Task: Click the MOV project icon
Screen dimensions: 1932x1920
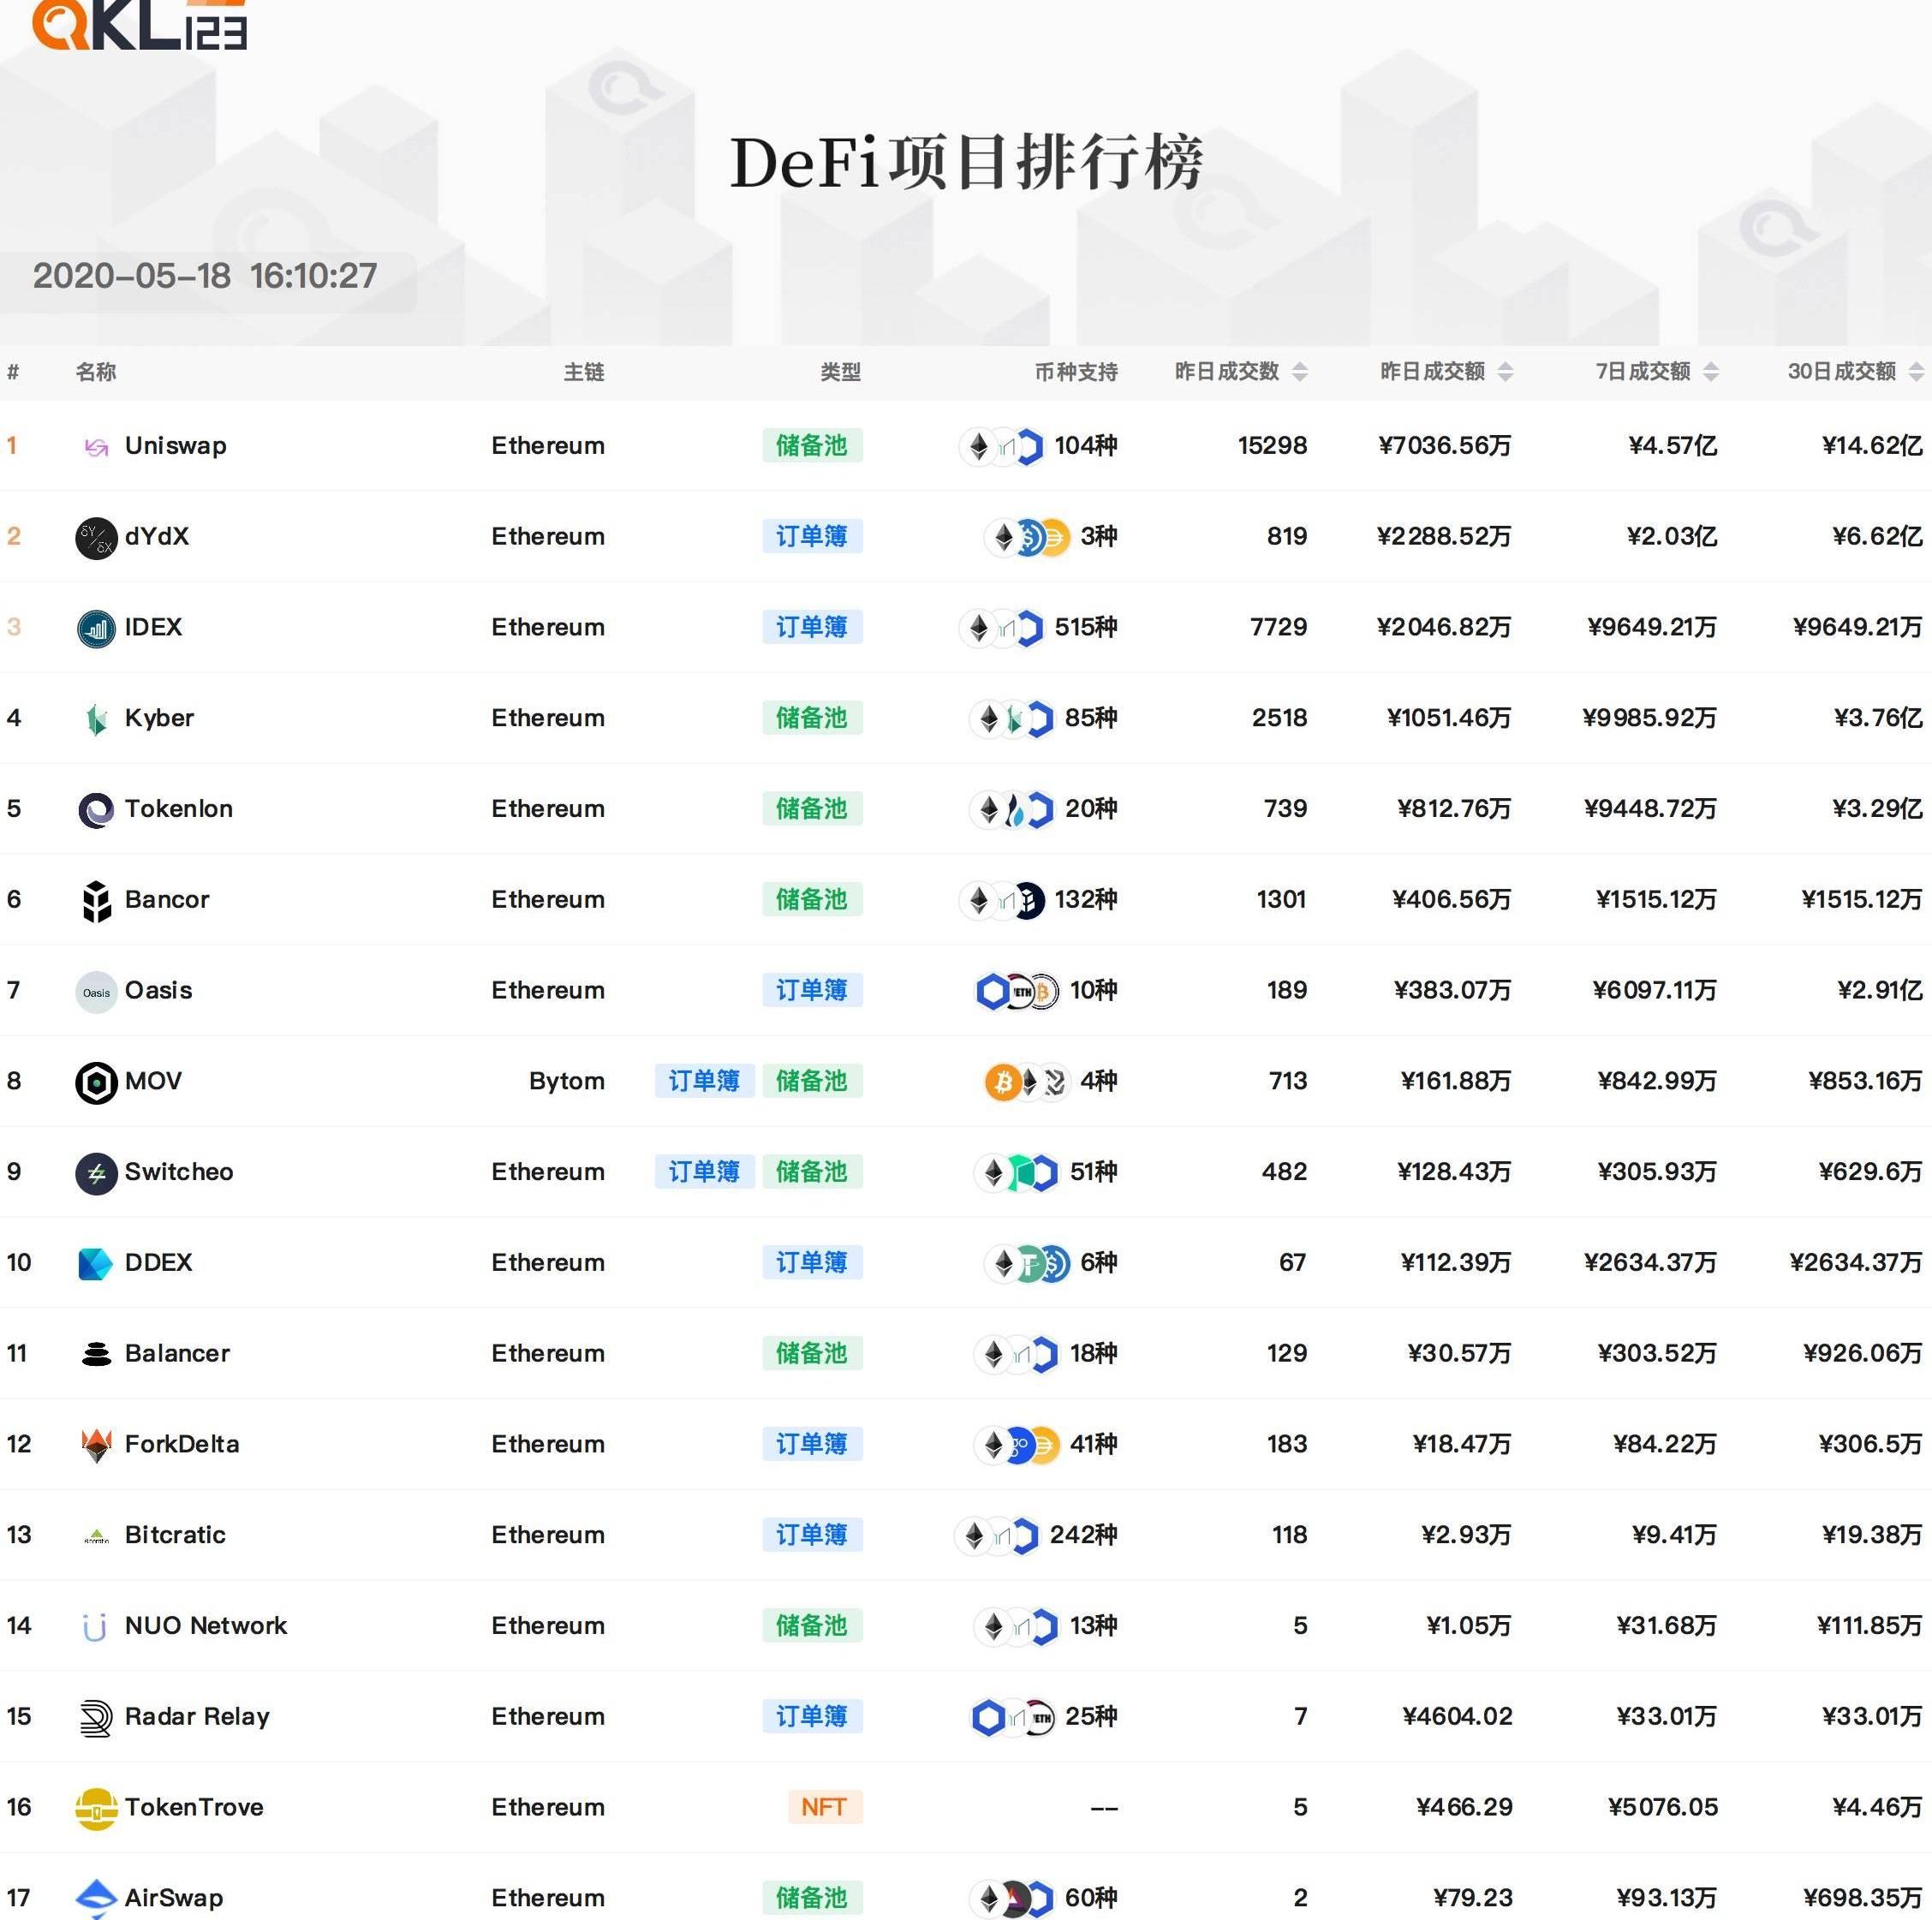Action: click(96, 1082)
